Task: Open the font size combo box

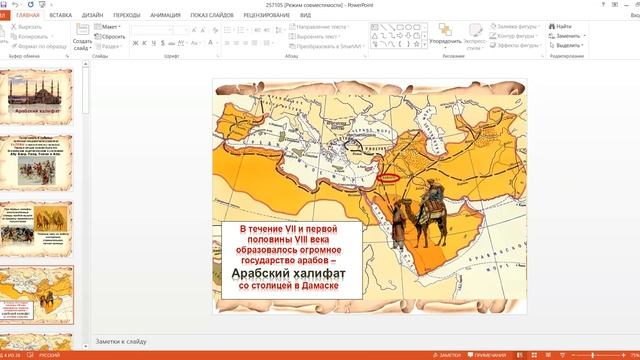Action: [x=180, y=30]
